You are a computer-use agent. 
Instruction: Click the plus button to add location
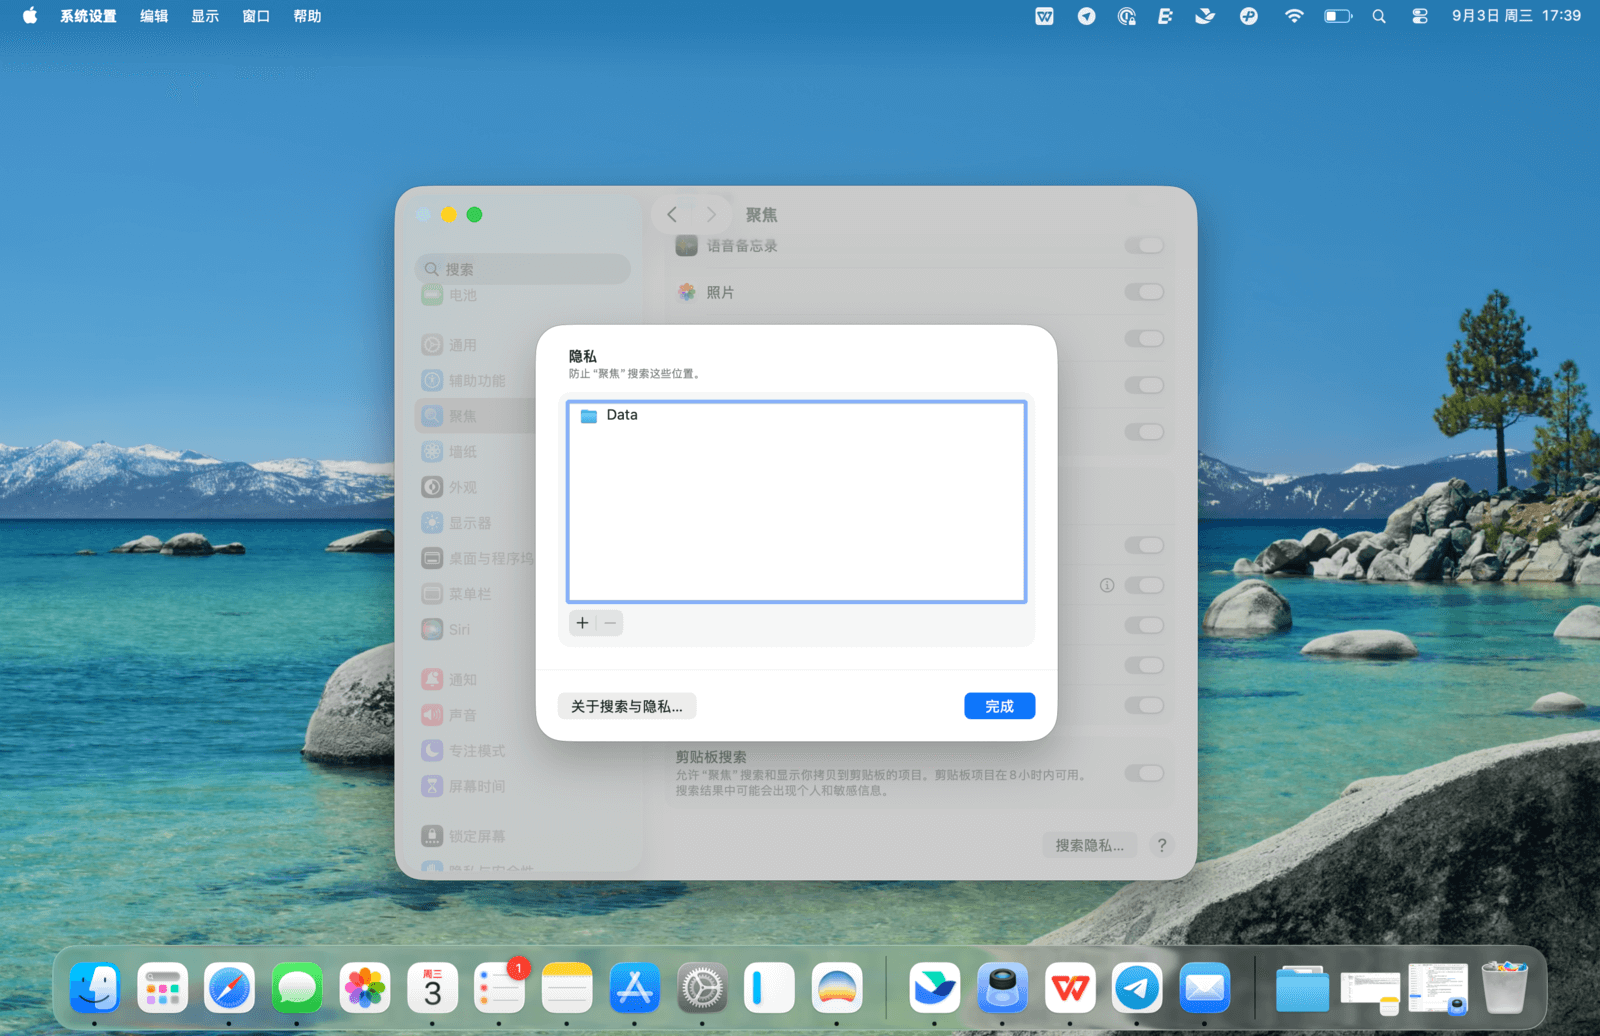582,623
